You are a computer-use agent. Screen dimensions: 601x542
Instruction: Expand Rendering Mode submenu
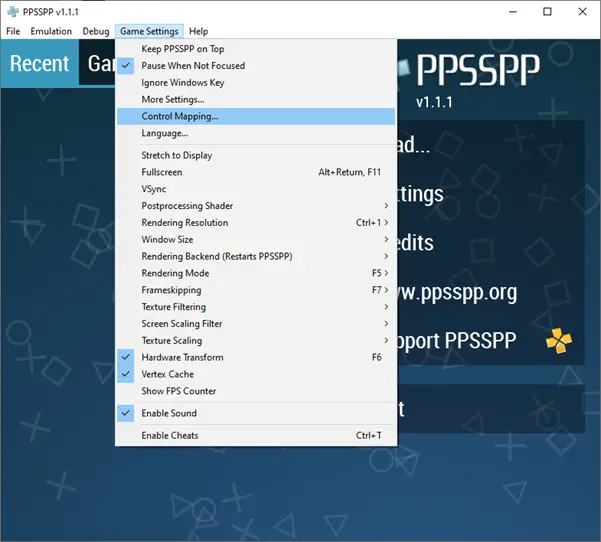point(256,273)
